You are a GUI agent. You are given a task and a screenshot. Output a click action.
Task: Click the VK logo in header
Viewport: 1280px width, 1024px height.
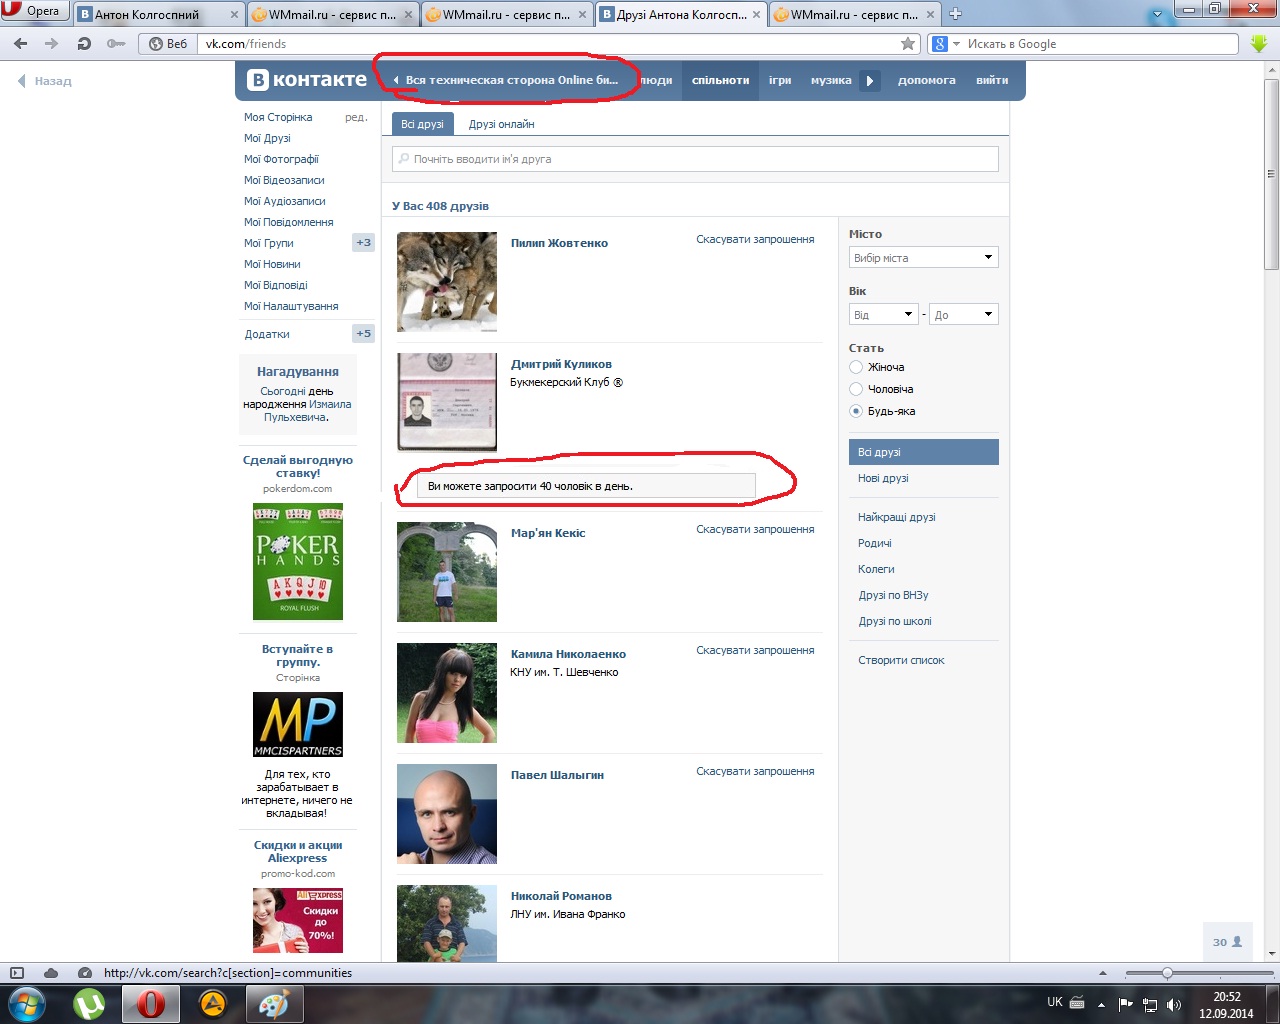click(x=307, y=80)
